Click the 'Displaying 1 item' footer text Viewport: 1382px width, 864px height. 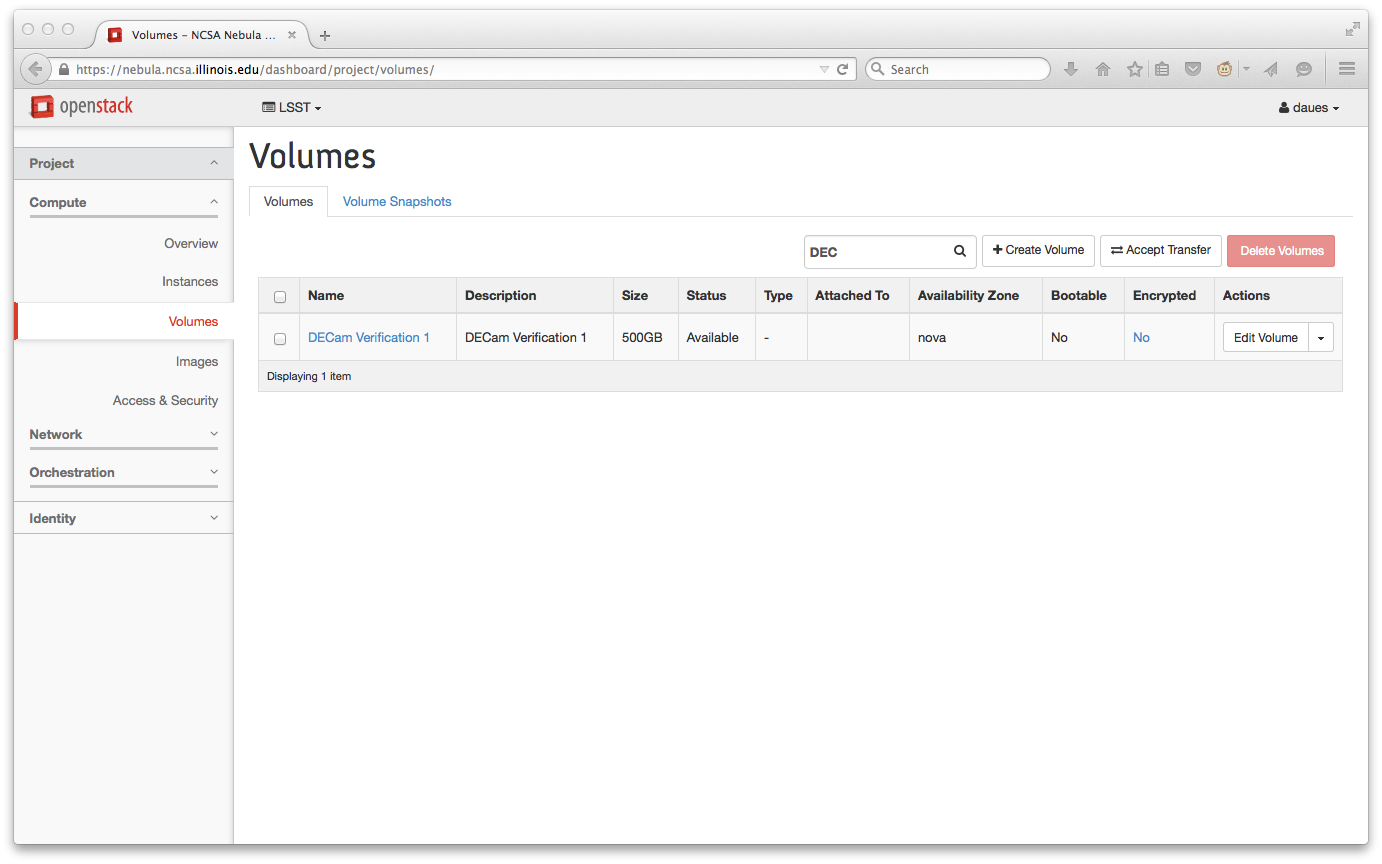309,376
